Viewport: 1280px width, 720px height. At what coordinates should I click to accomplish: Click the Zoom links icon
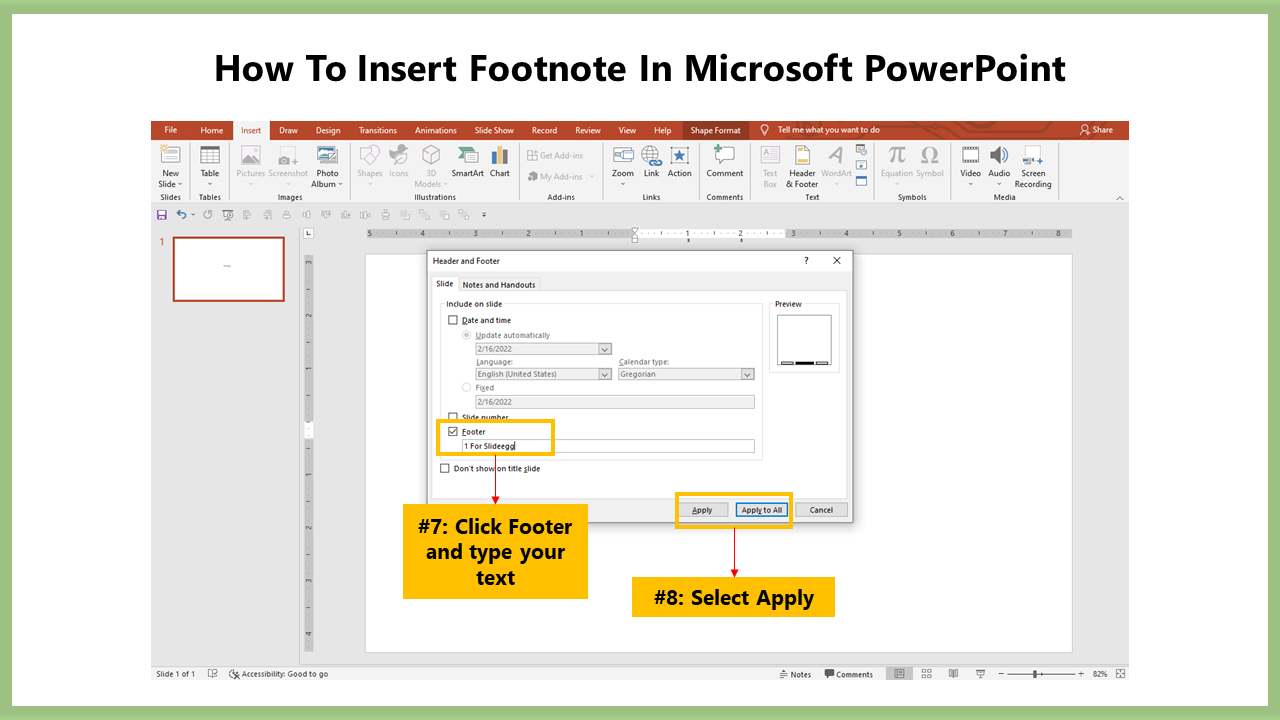623,155
